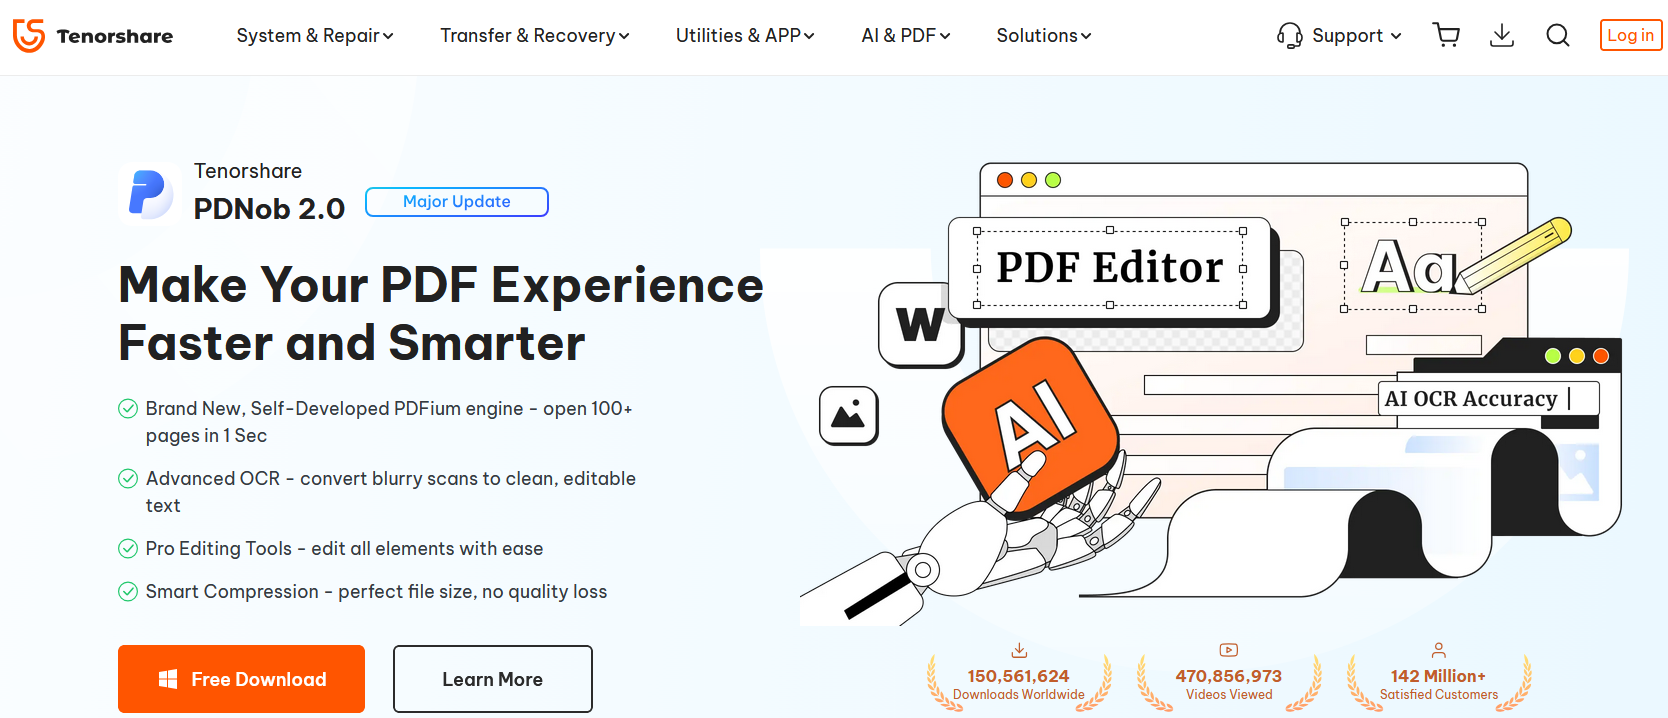Click the Support headset icon
Screen dimensions: 1668x718
coord(1290,36)
